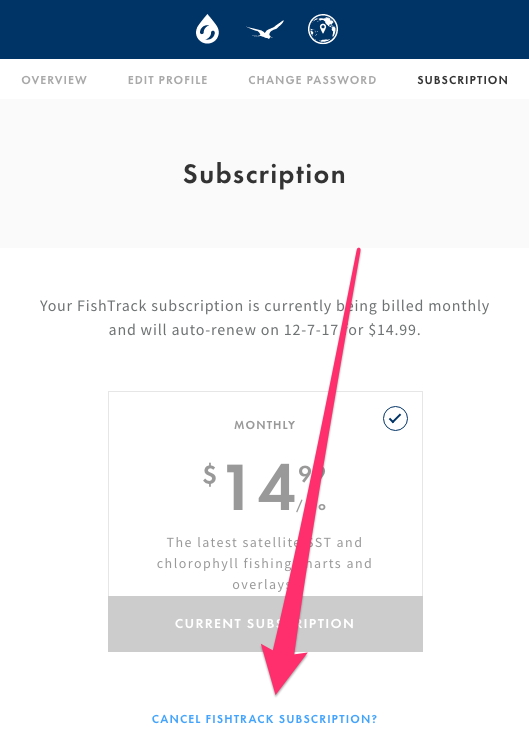Screen dimensions: 529x746
Task: Click the Subscription page heading
Action: (264, 175)
